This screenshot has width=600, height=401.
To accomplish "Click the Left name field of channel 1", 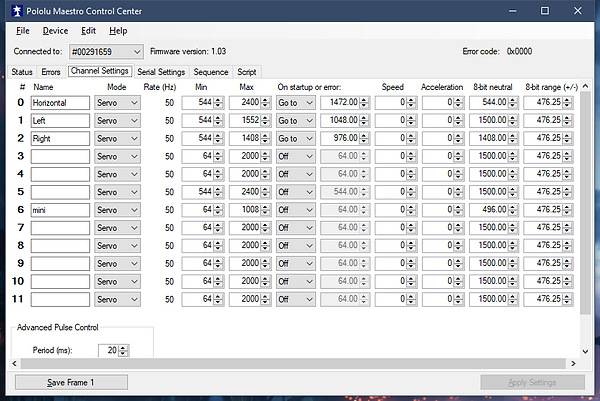I will click(60, 121).
